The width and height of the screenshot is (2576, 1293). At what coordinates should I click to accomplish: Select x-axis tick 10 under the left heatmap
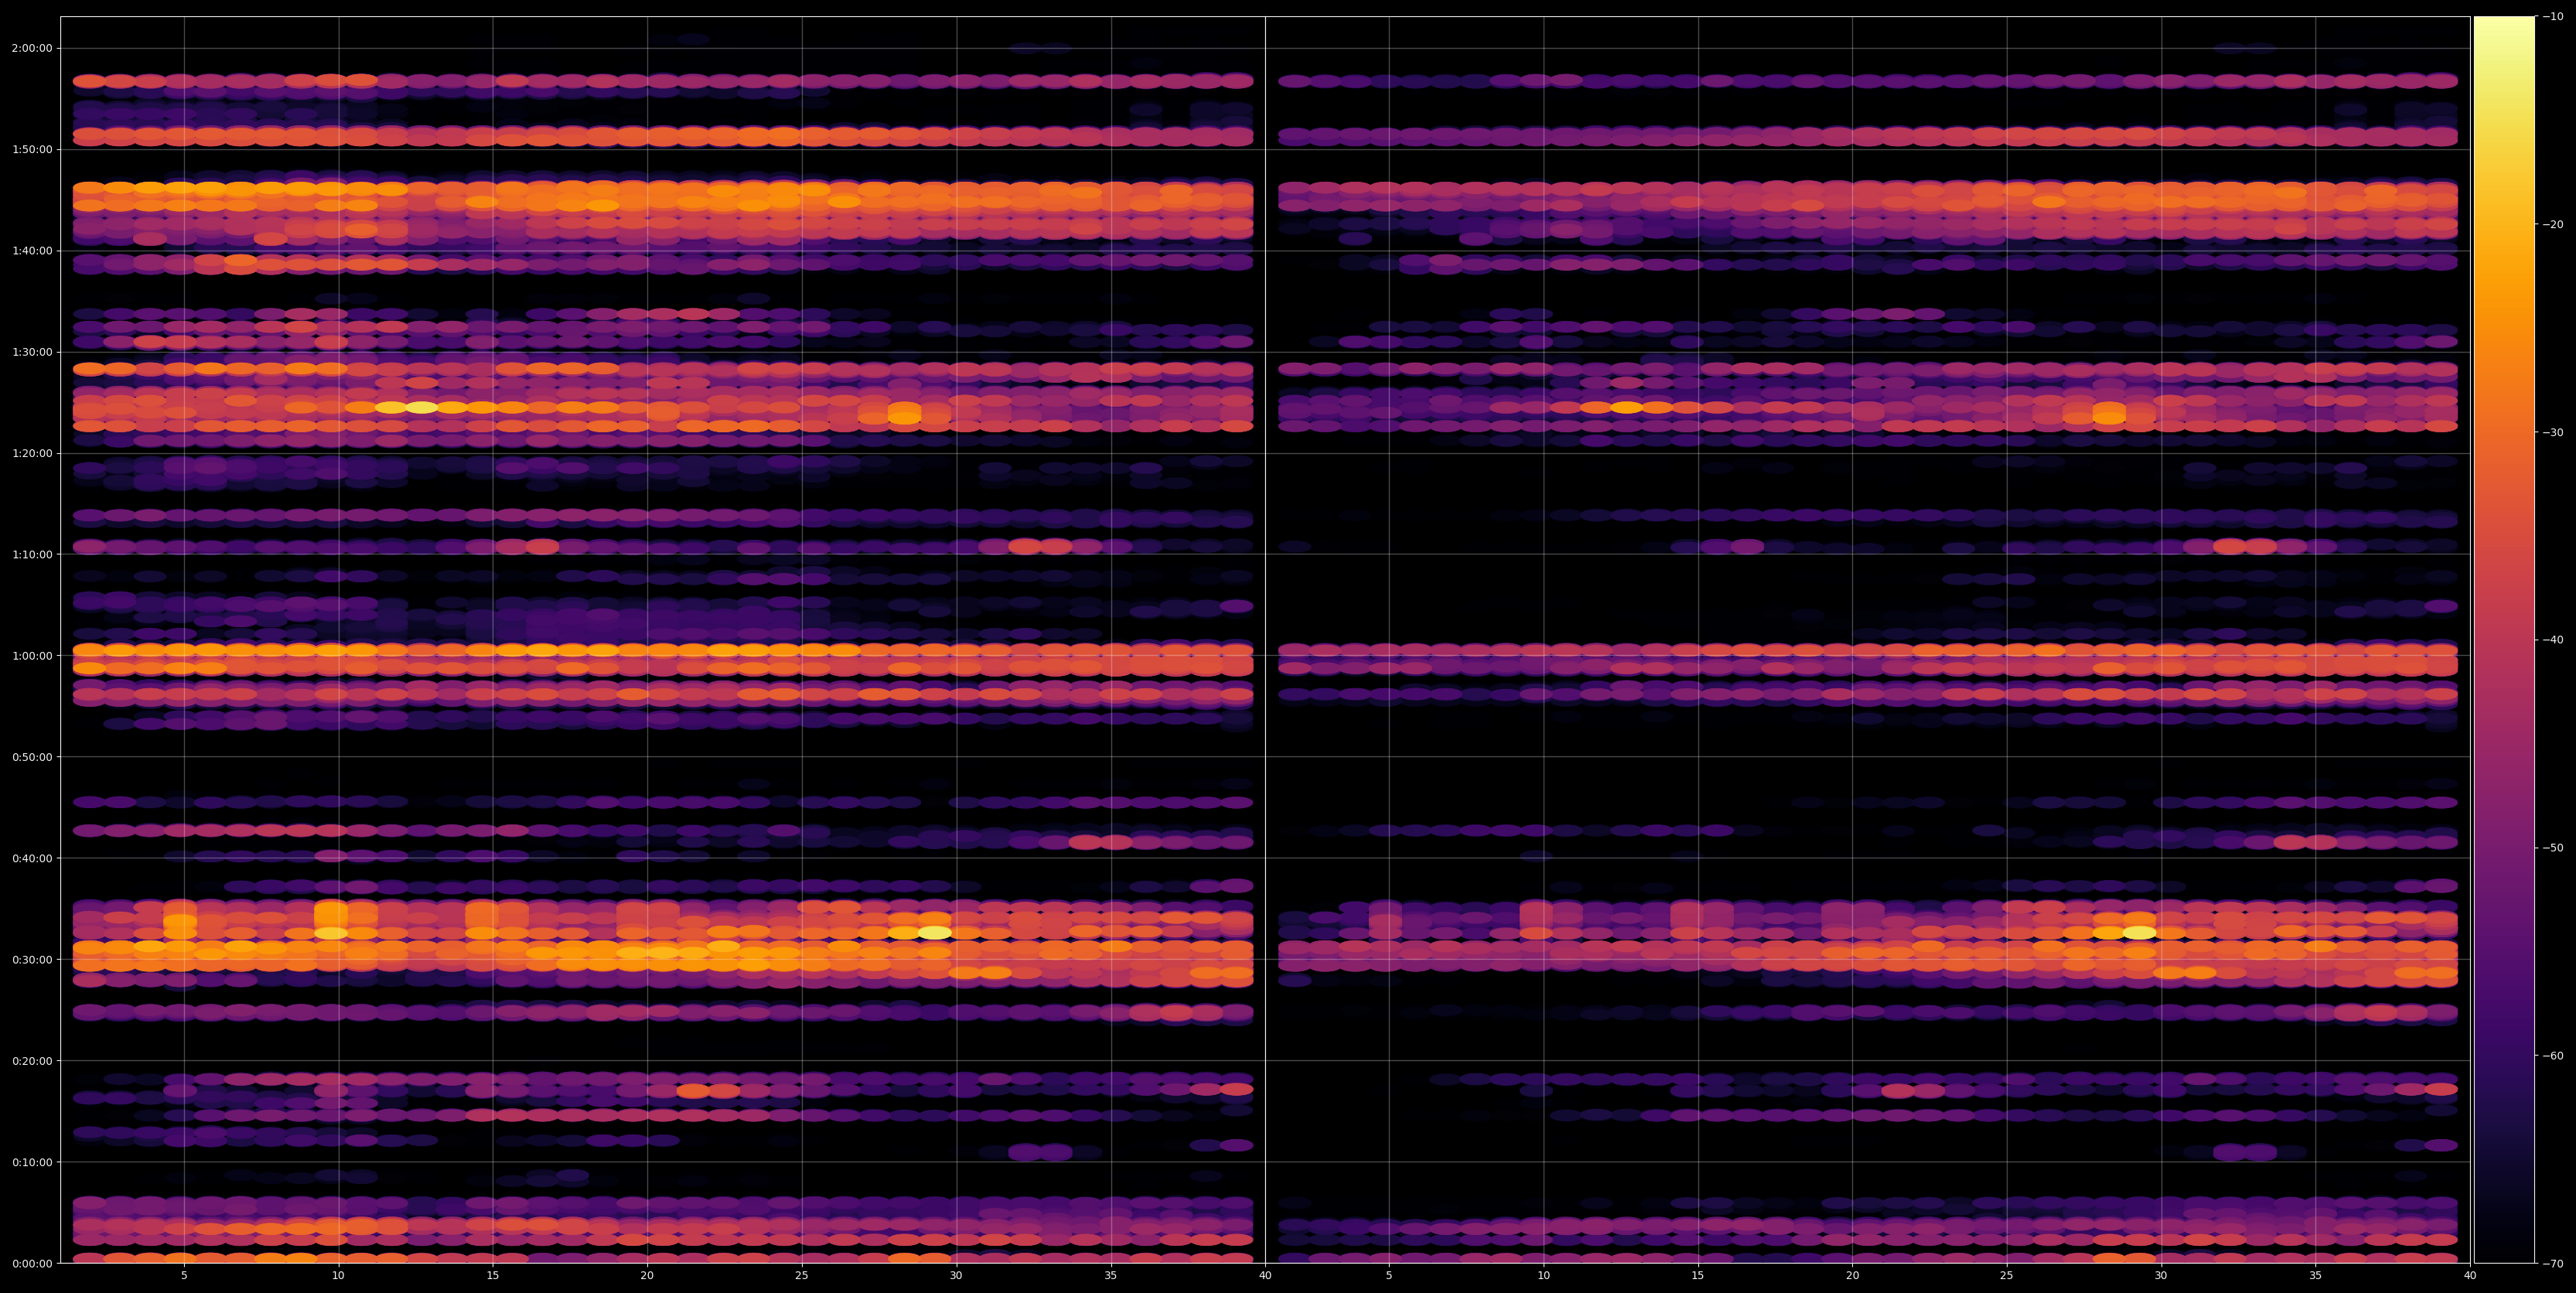pos(338,1276)
